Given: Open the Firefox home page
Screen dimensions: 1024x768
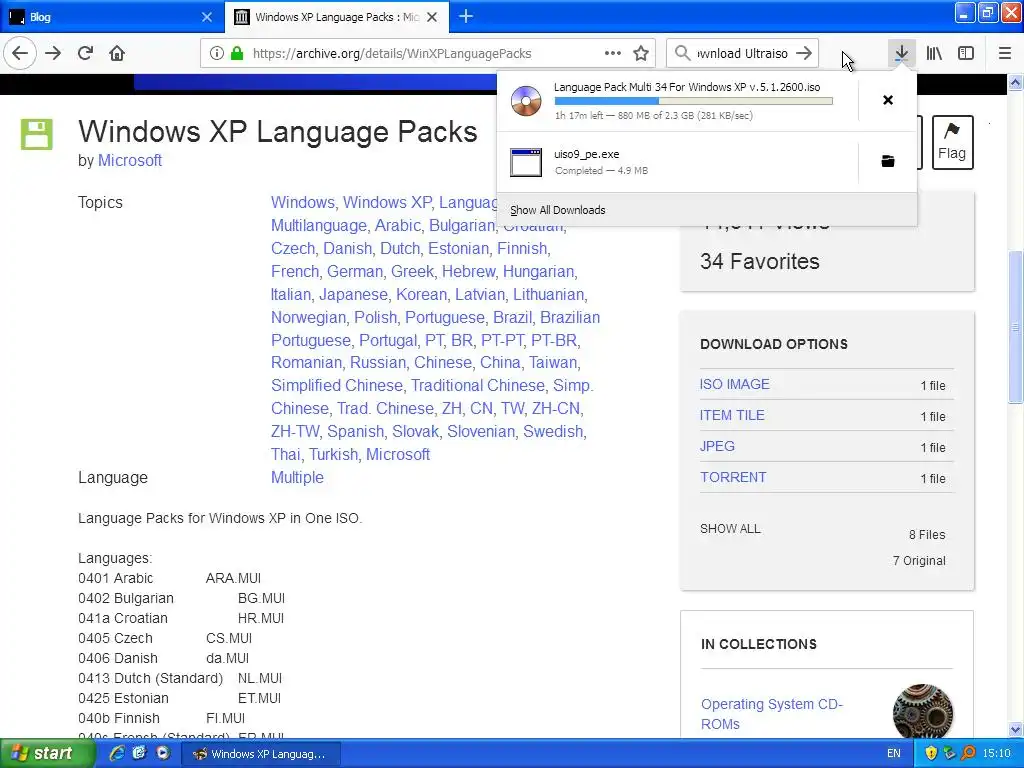Looking at the screenshot, I should pos(117,53).
